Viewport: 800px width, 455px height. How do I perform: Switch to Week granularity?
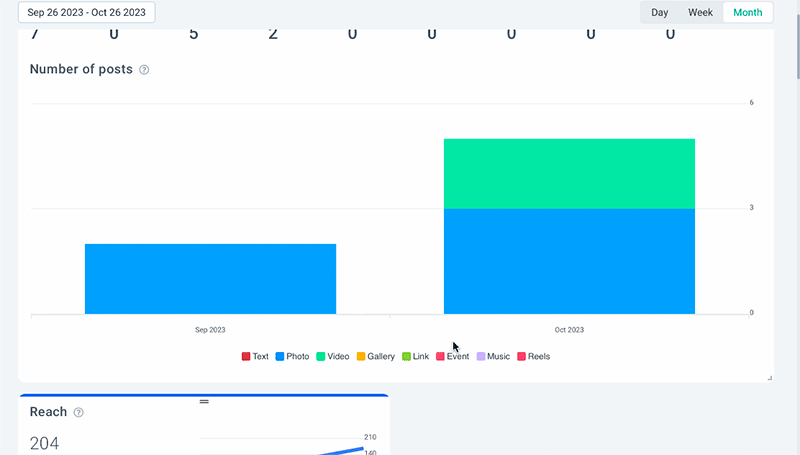point(700,13)
